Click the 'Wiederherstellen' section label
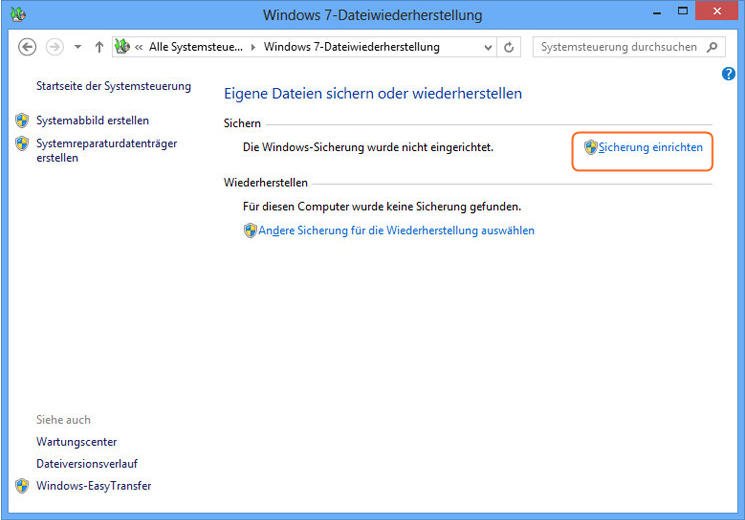 [266, 183]
